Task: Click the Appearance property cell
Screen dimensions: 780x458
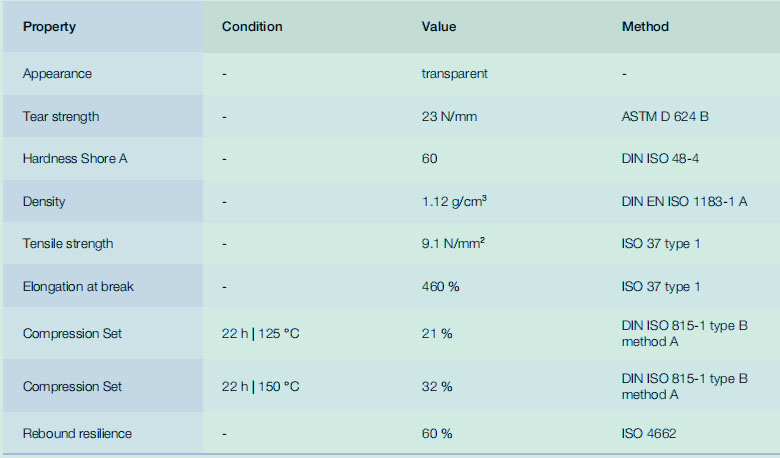Action: pyautogui.click(x=57, y=74)
